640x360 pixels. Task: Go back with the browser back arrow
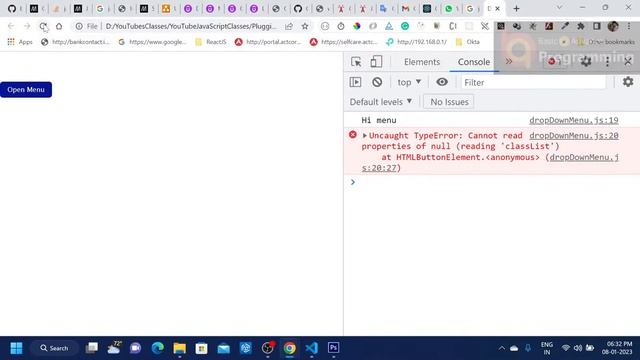11,26
